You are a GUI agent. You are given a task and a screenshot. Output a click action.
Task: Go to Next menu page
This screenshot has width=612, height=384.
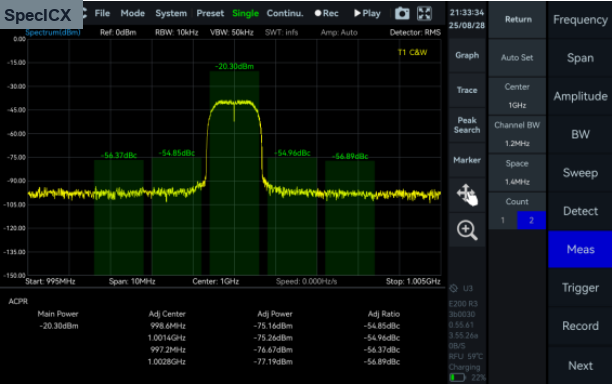[580, 366]
